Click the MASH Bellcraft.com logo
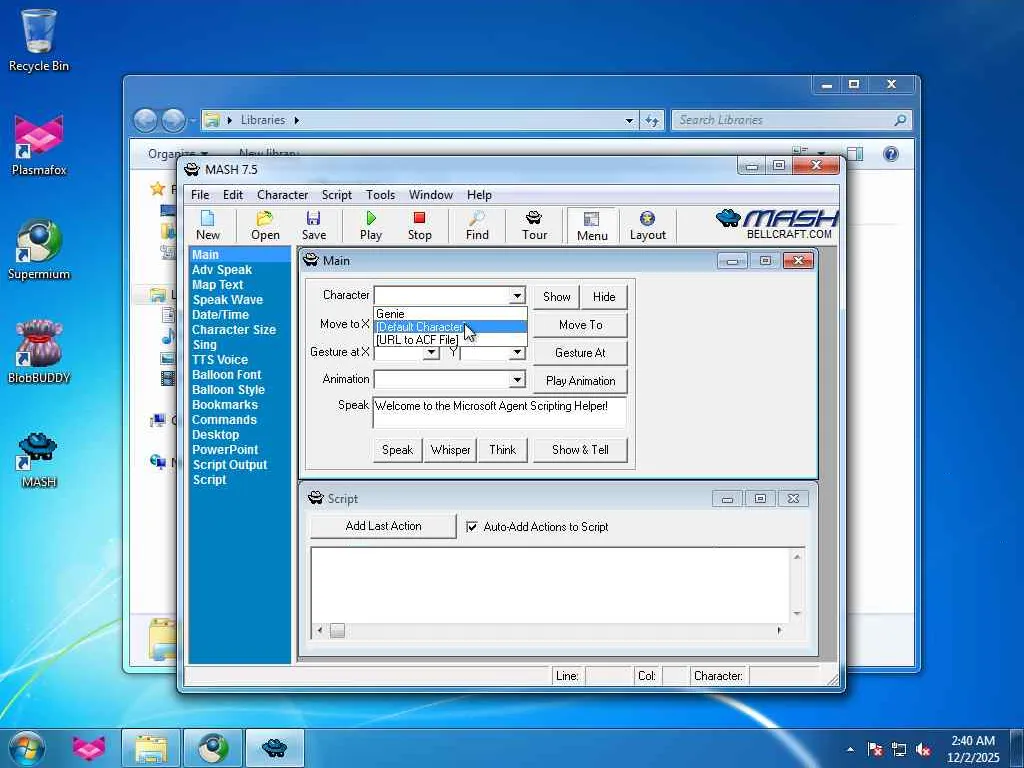This screenshot has width=1024, height=768. [777, 225]
